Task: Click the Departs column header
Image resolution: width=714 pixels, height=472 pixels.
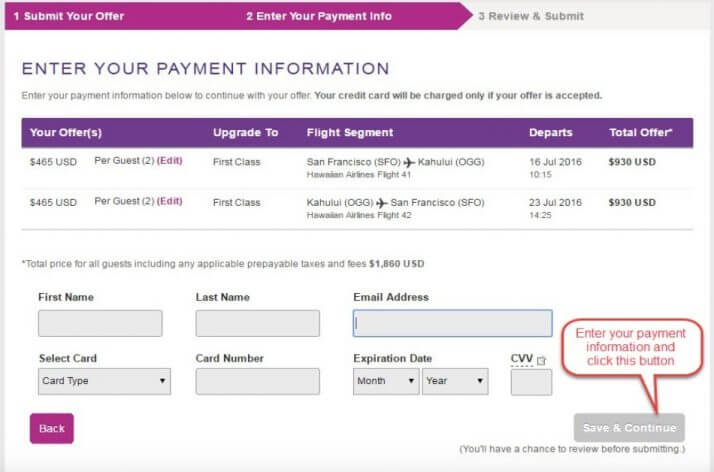Action: [551, 132]
